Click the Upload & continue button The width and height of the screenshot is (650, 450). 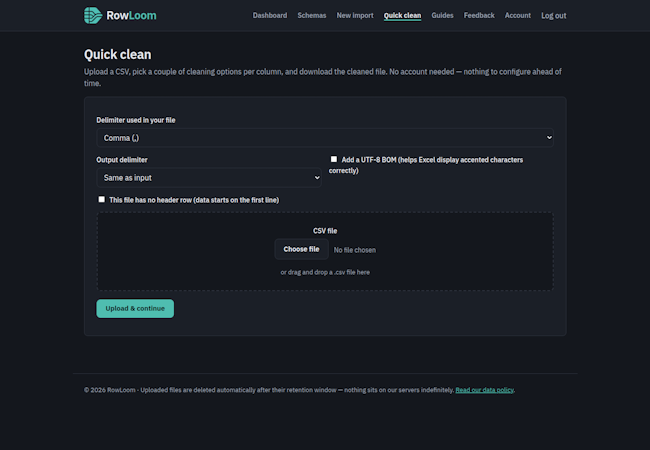135,309
